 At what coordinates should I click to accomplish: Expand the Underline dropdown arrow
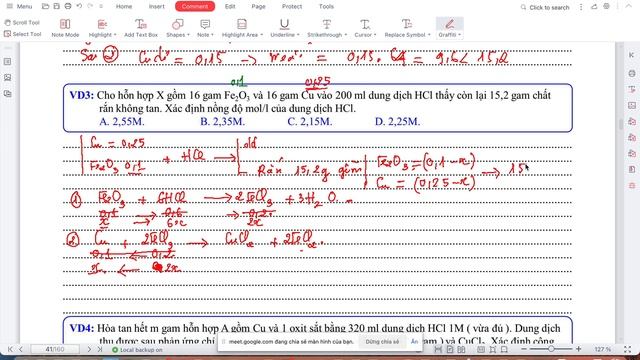[298, 35]
